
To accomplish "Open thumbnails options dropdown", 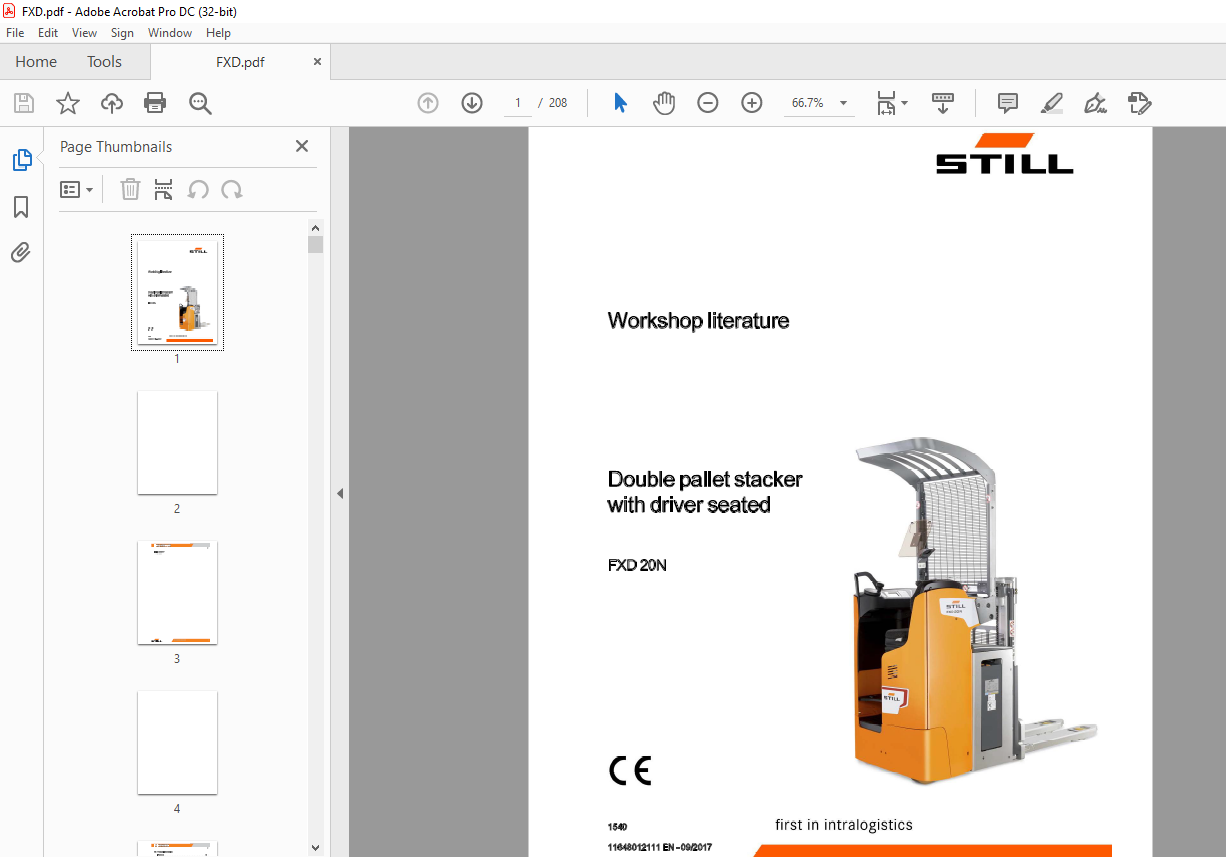I will pos(76,189).
